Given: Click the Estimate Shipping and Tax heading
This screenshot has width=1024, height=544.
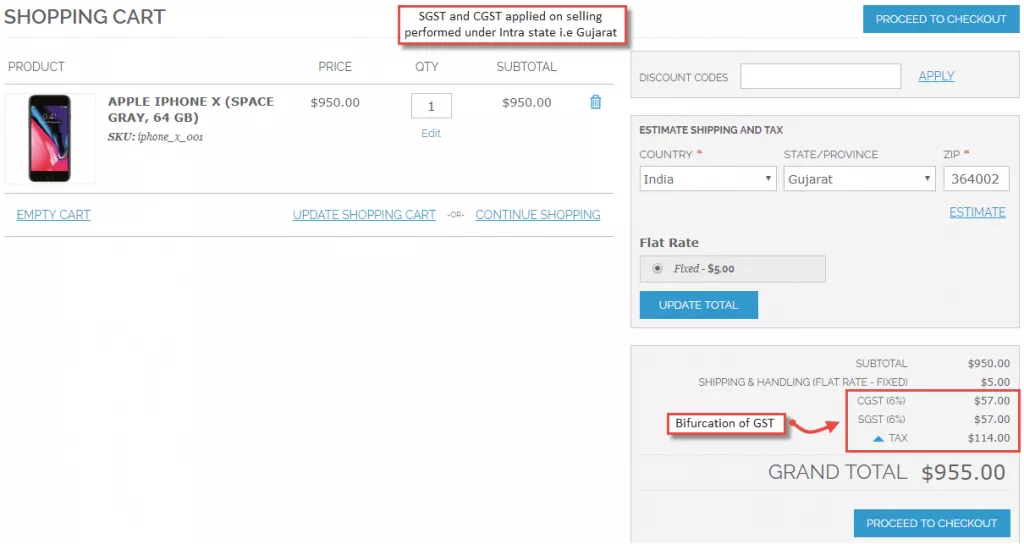Looking at the screenshot, I should (711, 130).
